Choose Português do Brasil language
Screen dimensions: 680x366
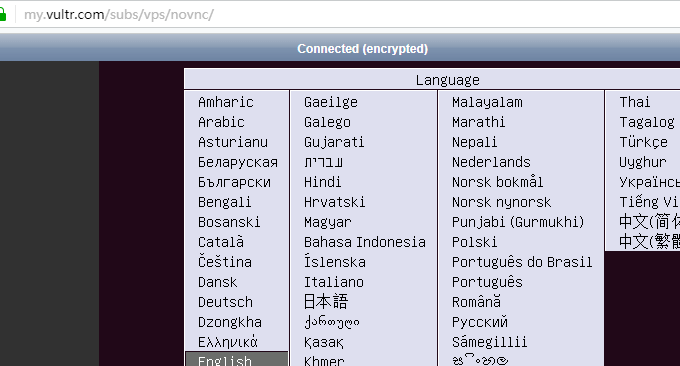click(522, 262)
